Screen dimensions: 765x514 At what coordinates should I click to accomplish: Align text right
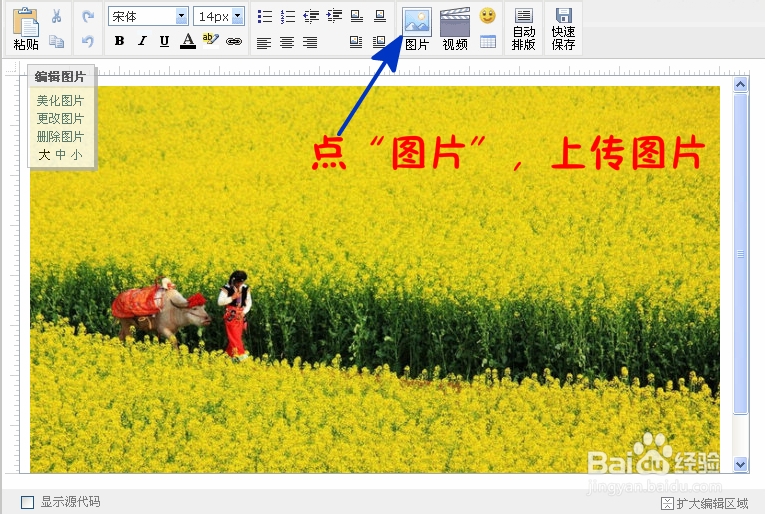[310, 43]
